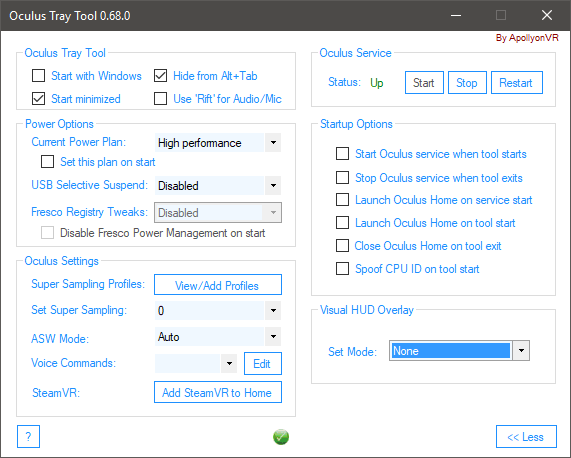Click the Status Up indicator text
Screen dimensions: 571x458
(377, 83)
